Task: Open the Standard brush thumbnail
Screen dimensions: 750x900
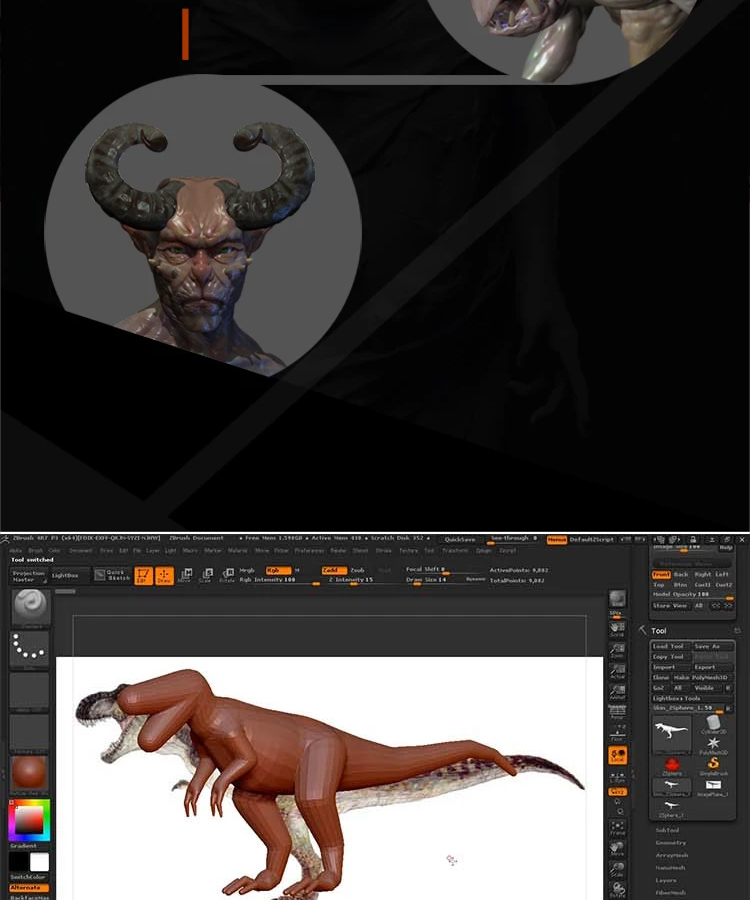Action: 30,607
